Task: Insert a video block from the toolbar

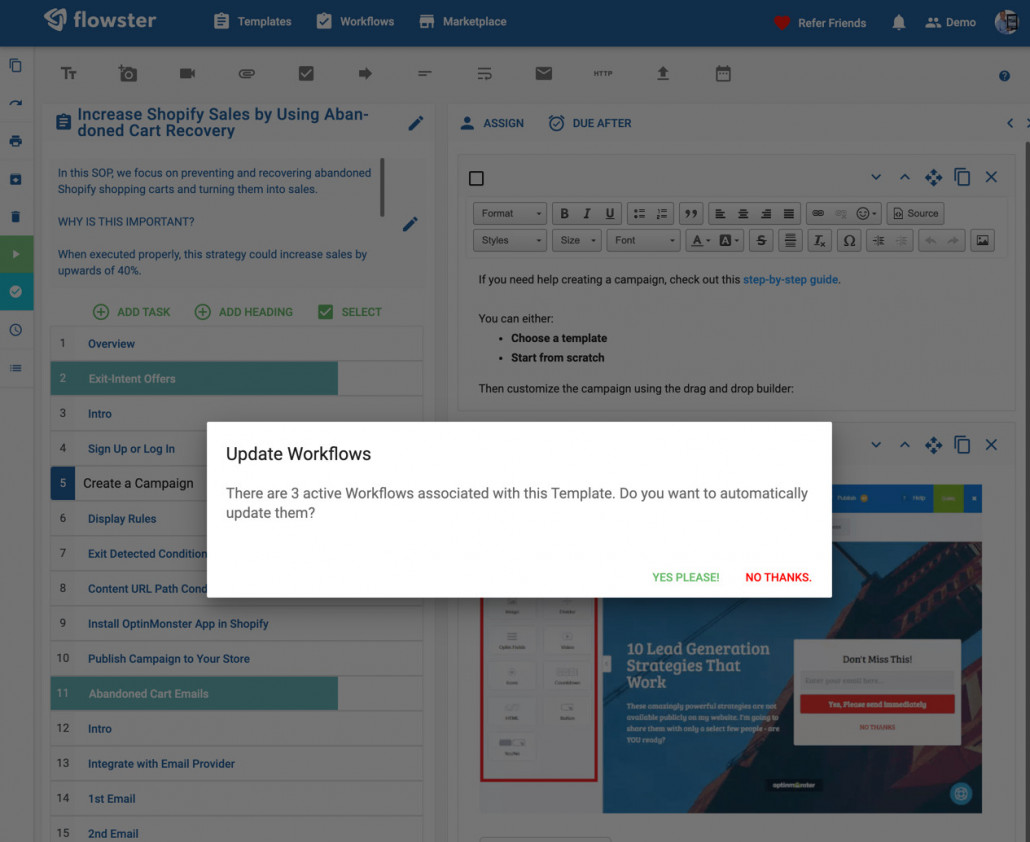Action: pyautogui.click(x=186, y=73)
